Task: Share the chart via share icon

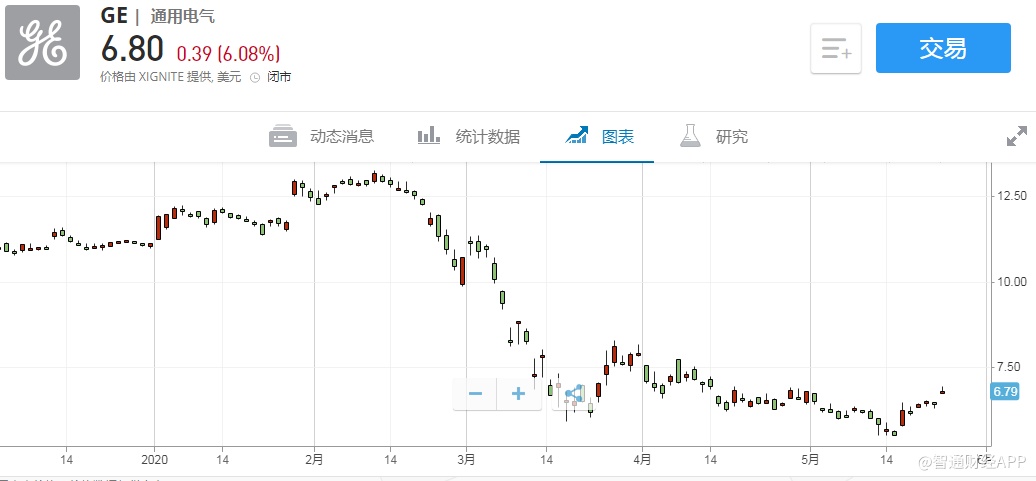Action: [573, 394]
